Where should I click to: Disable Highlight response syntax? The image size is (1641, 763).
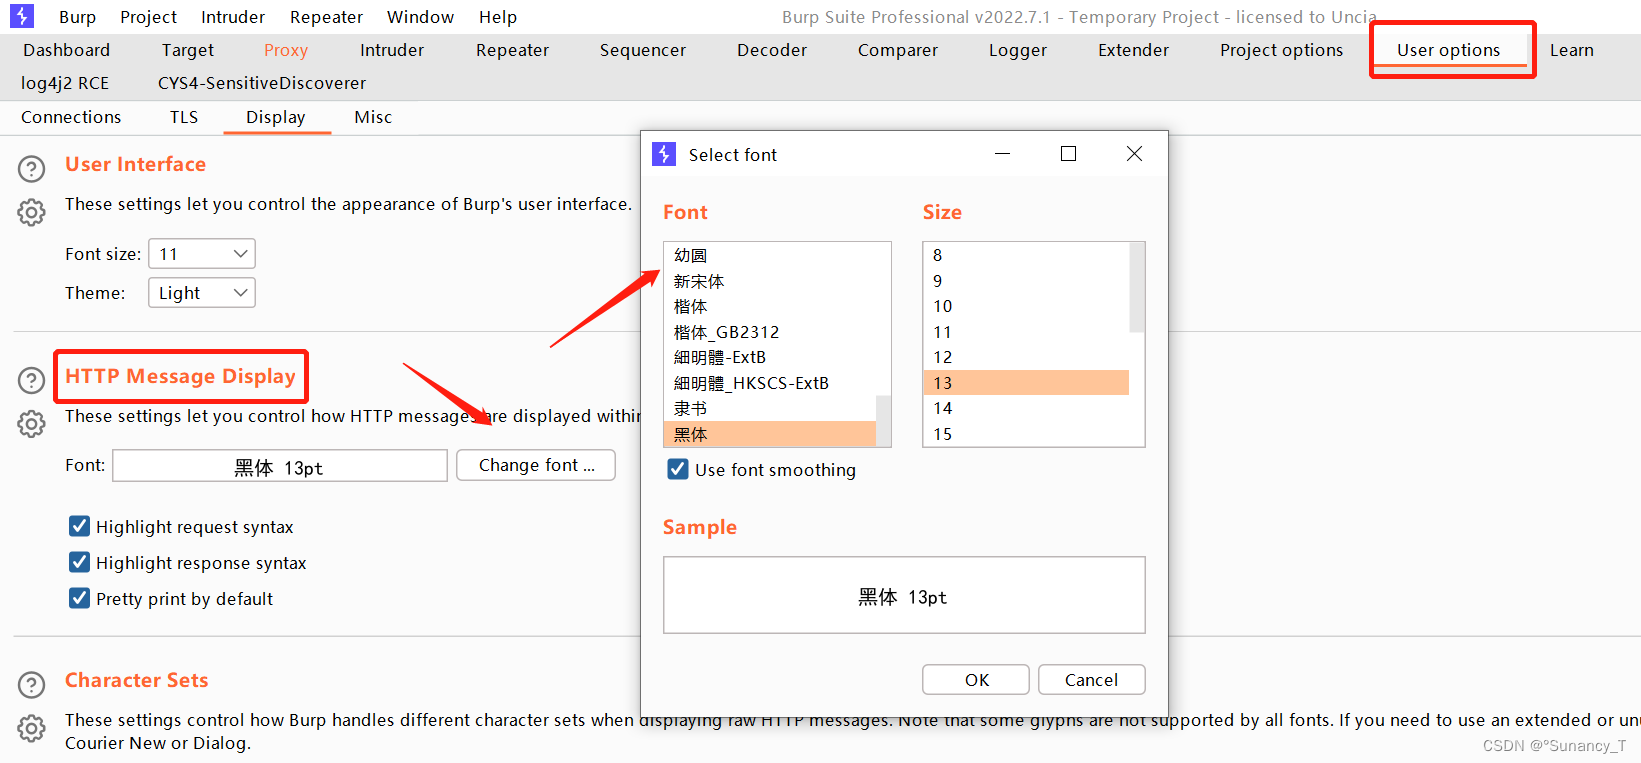click(79, 562)
